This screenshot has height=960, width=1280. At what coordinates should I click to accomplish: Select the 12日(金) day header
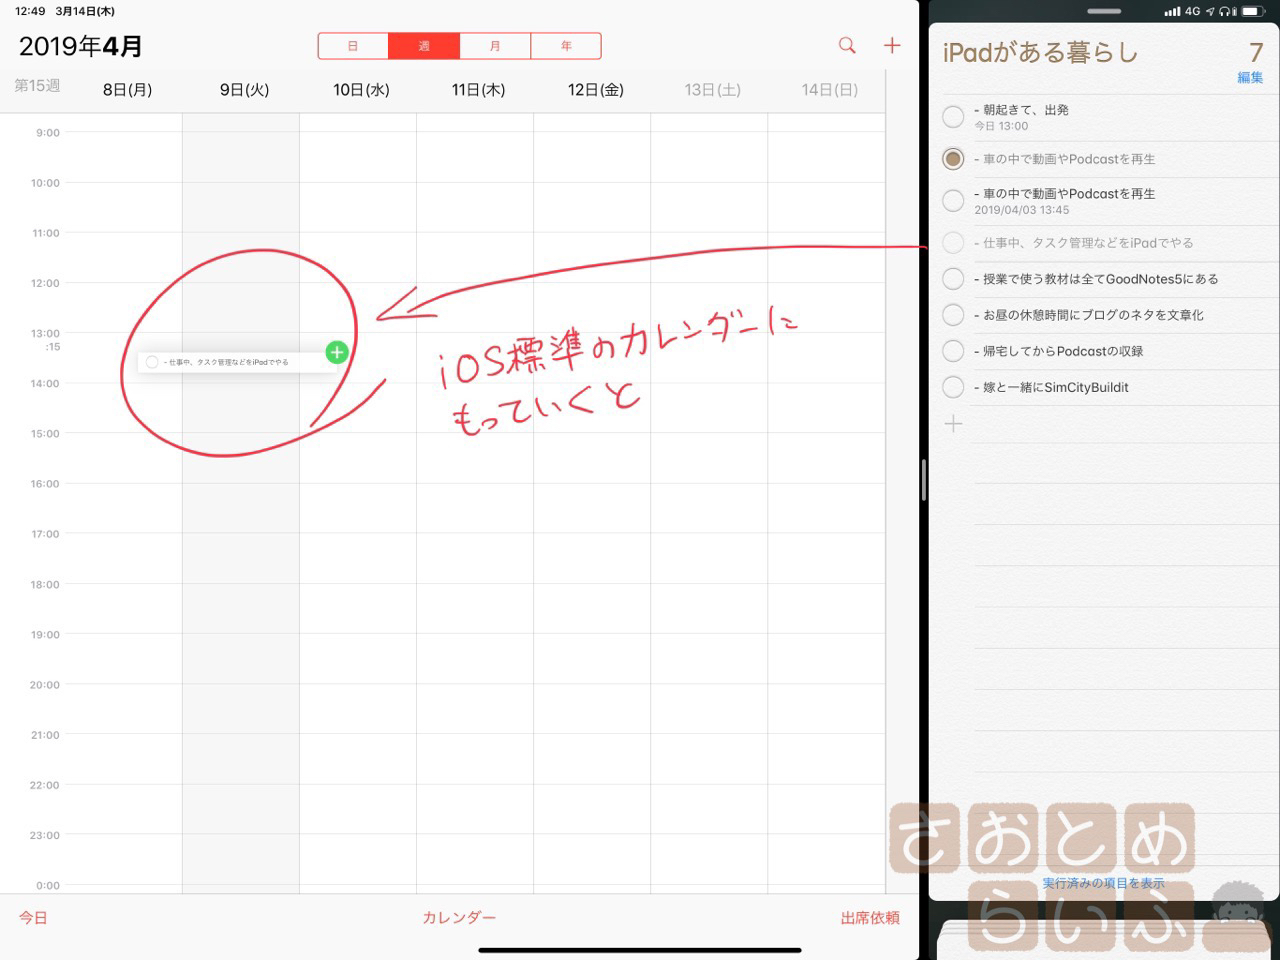(596, 90)
